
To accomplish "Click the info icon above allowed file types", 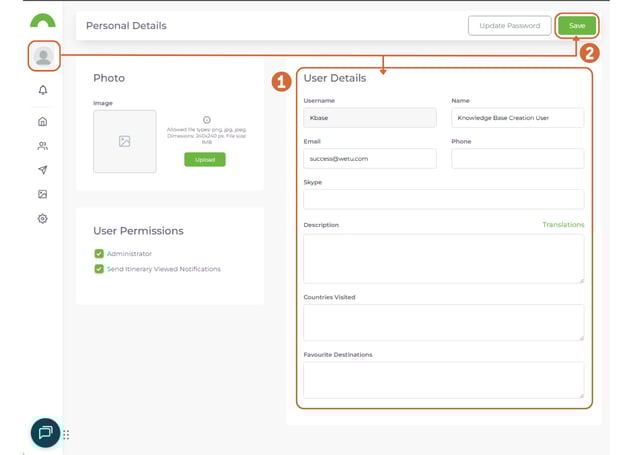I will coord(207,120).
